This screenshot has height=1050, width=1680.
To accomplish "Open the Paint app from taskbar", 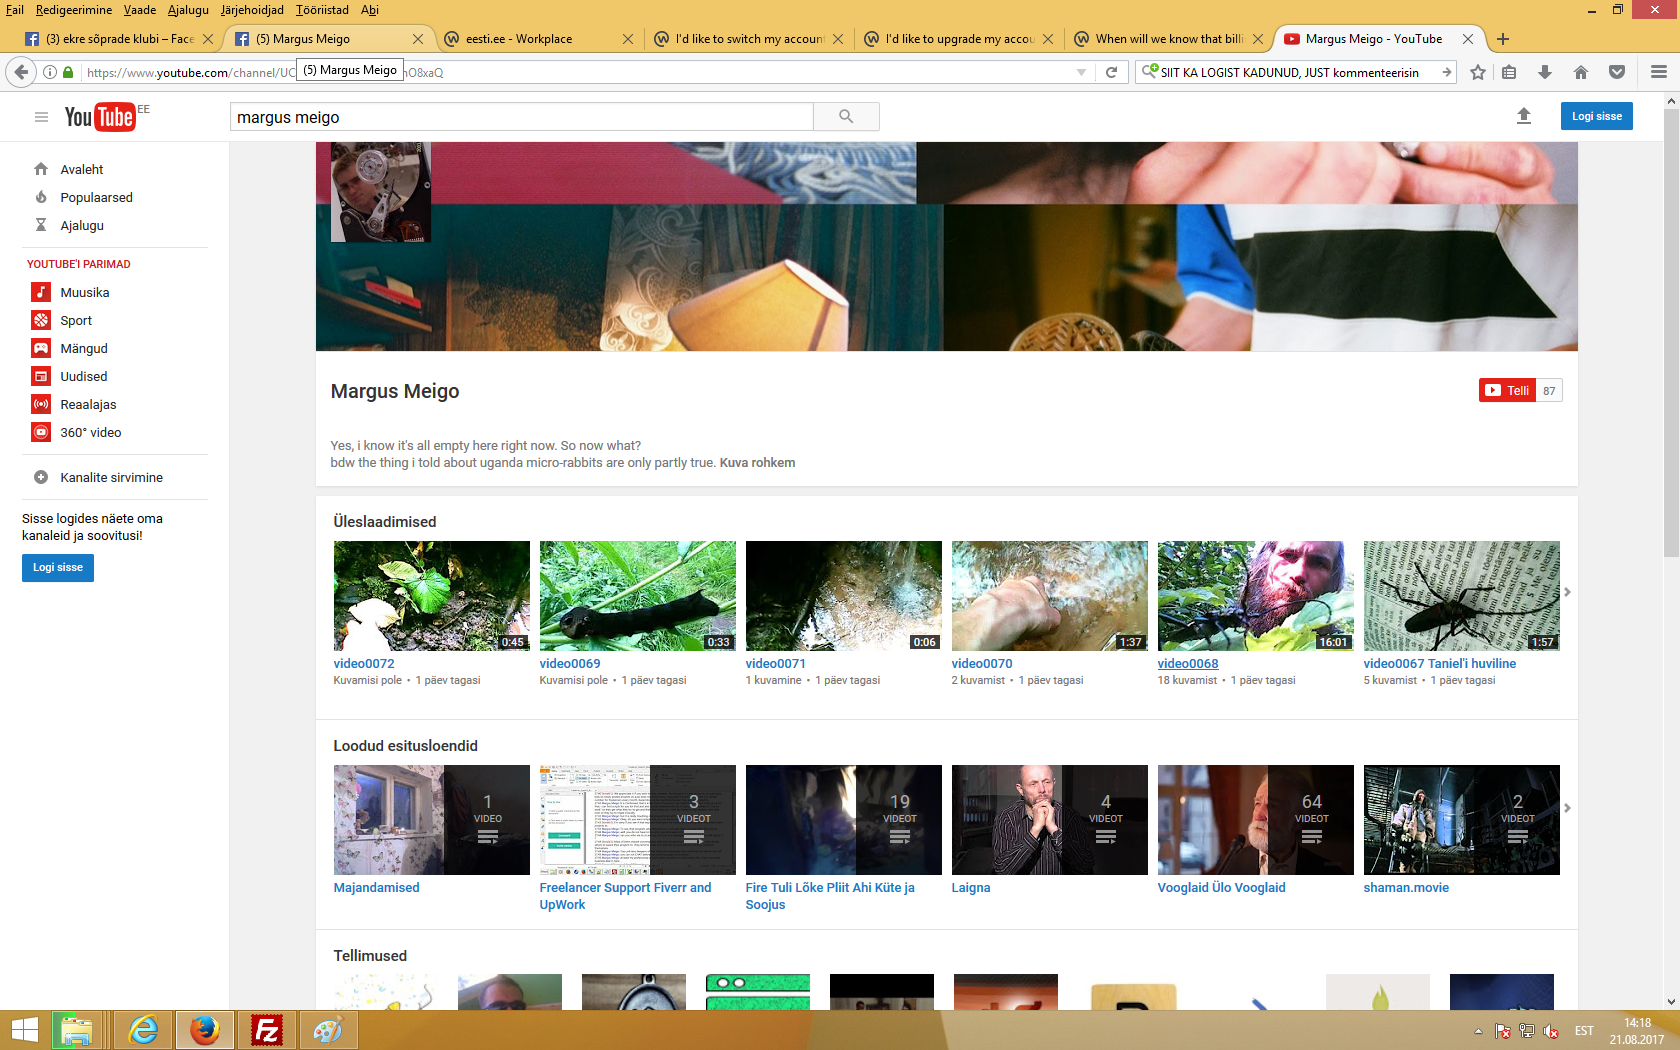I will click(327, 1030).
